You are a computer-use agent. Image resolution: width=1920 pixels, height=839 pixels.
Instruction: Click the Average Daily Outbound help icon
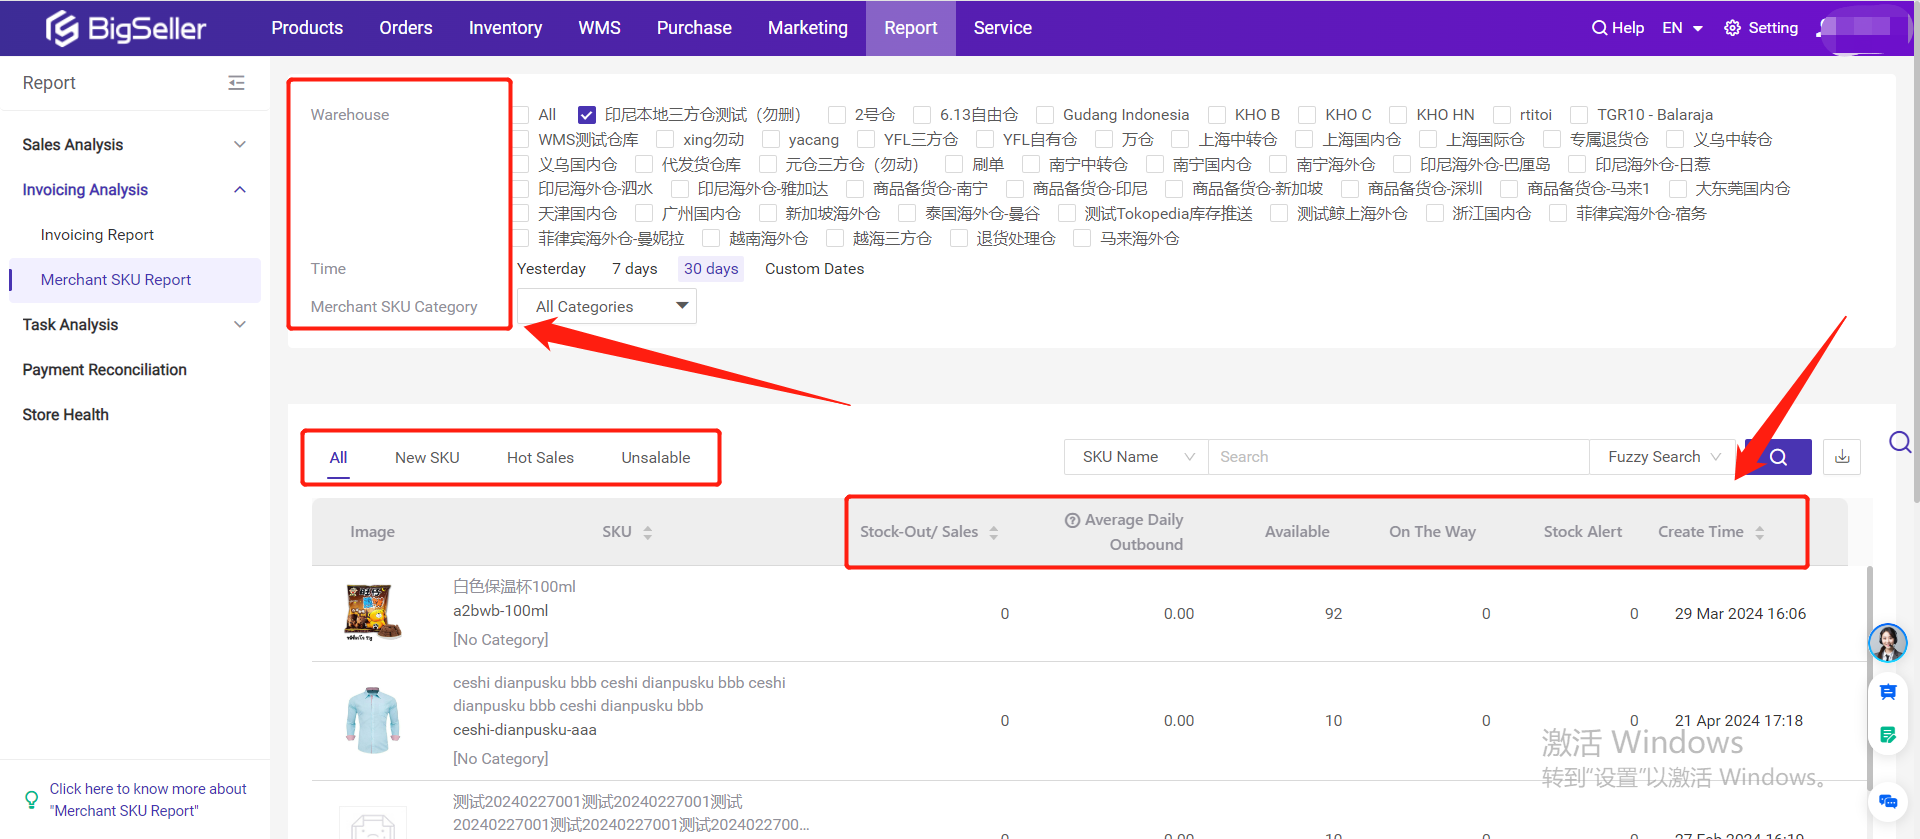pos(1072,520)
